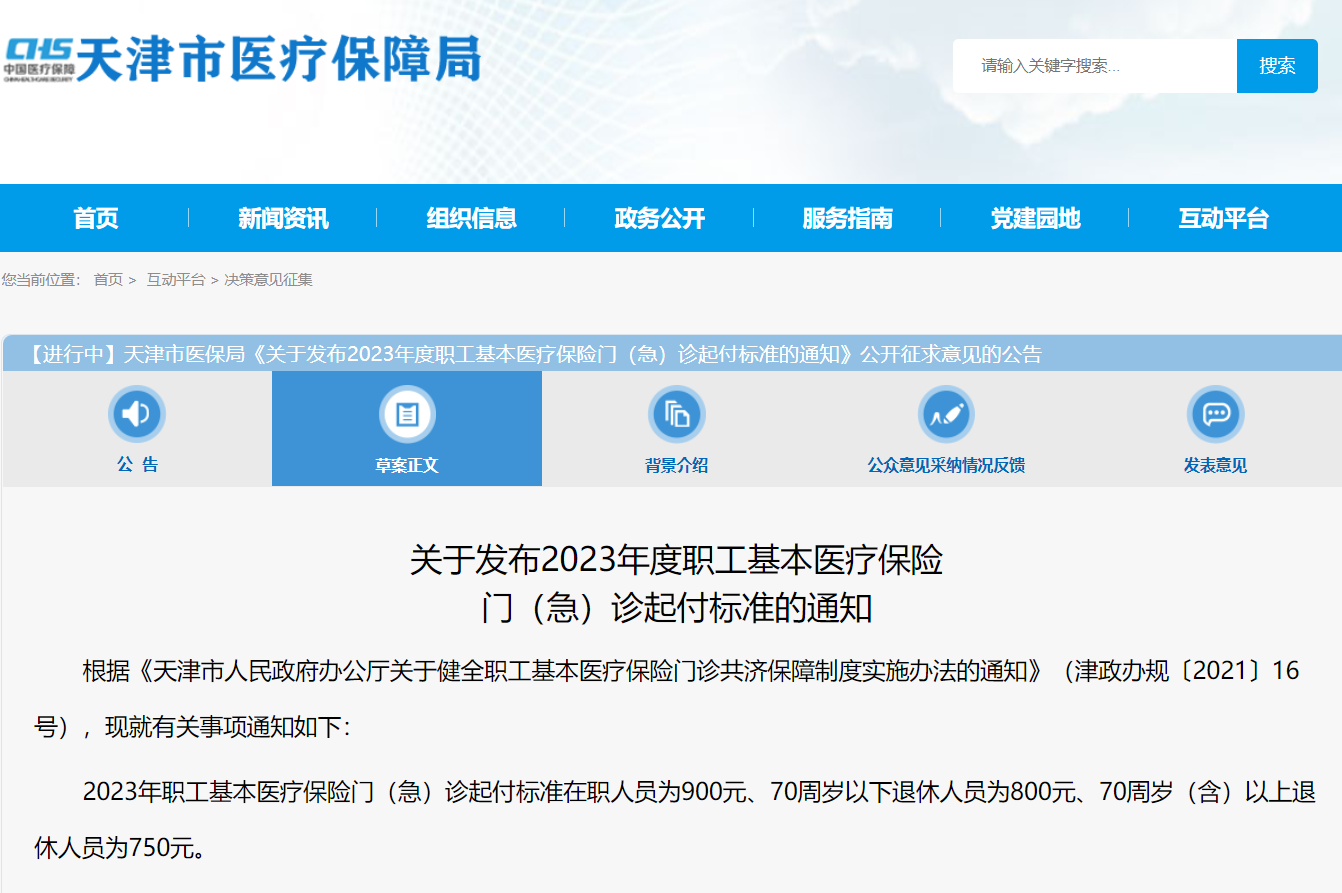Viewport: 1342px width, 893px height.
Task: Go to the 发表意见 tab label
Action: [x=1215, y=466]
